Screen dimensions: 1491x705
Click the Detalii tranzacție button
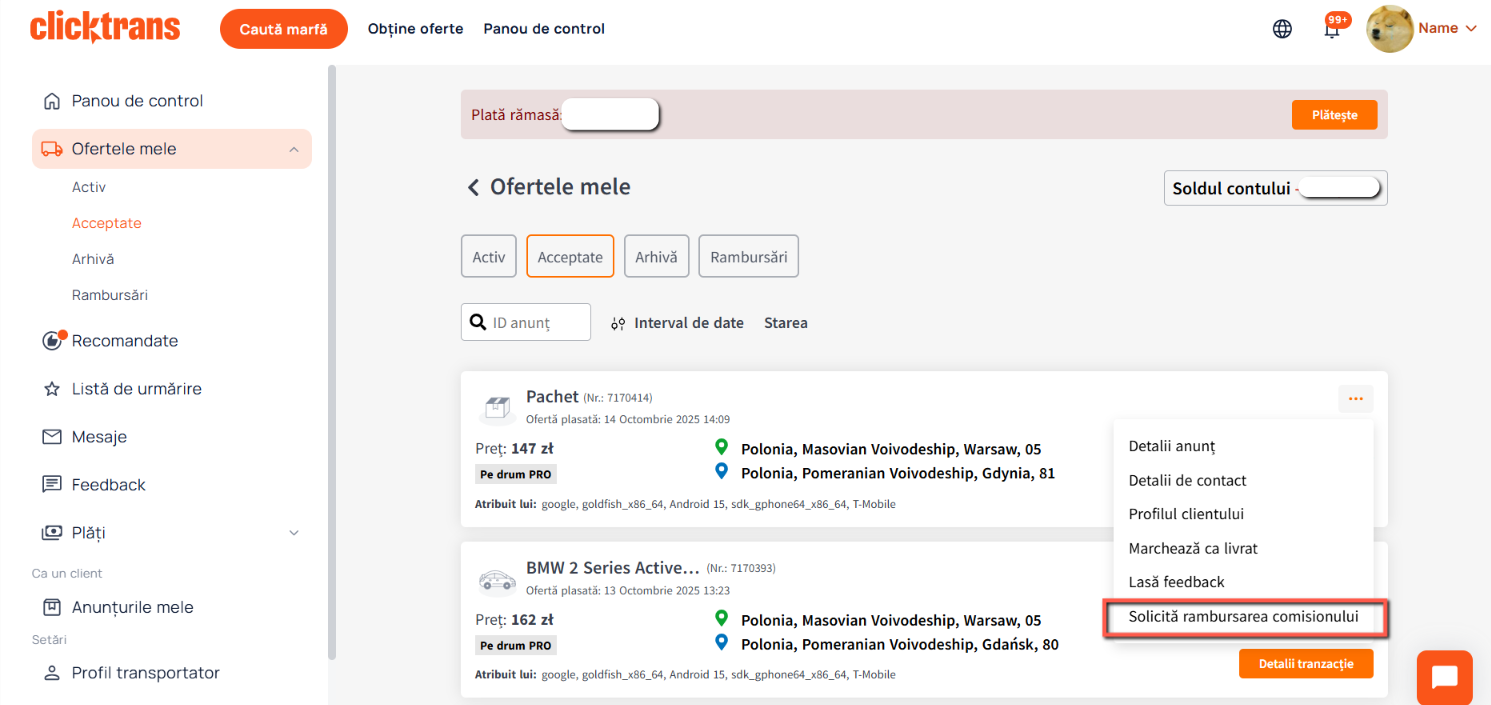point(1305,664)
